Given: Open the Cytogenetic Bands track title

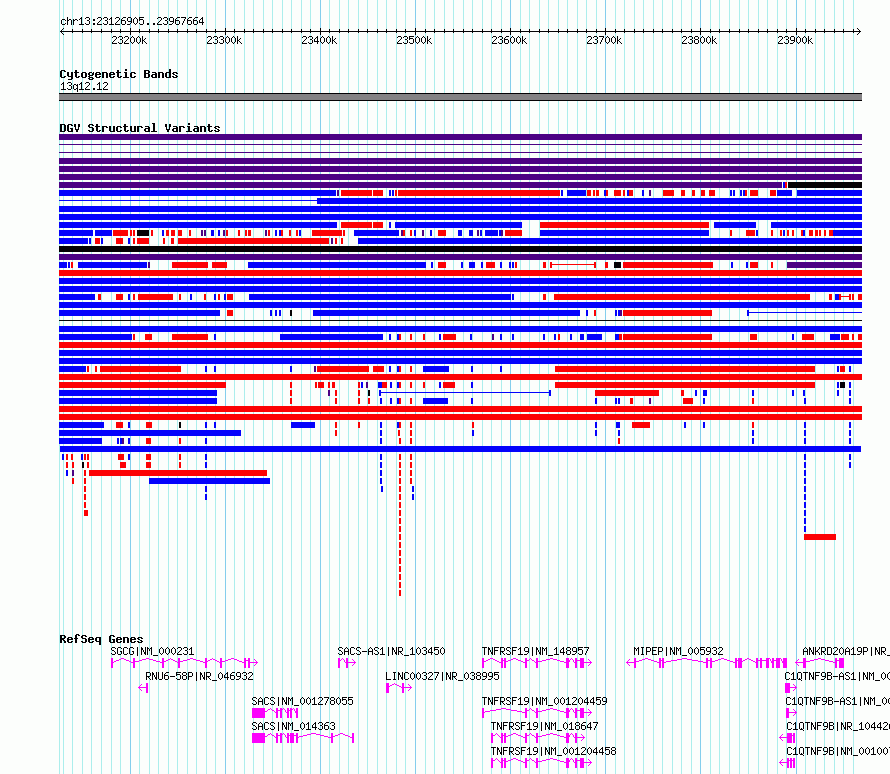Looking at the screenshot, I should coord(119,74).
